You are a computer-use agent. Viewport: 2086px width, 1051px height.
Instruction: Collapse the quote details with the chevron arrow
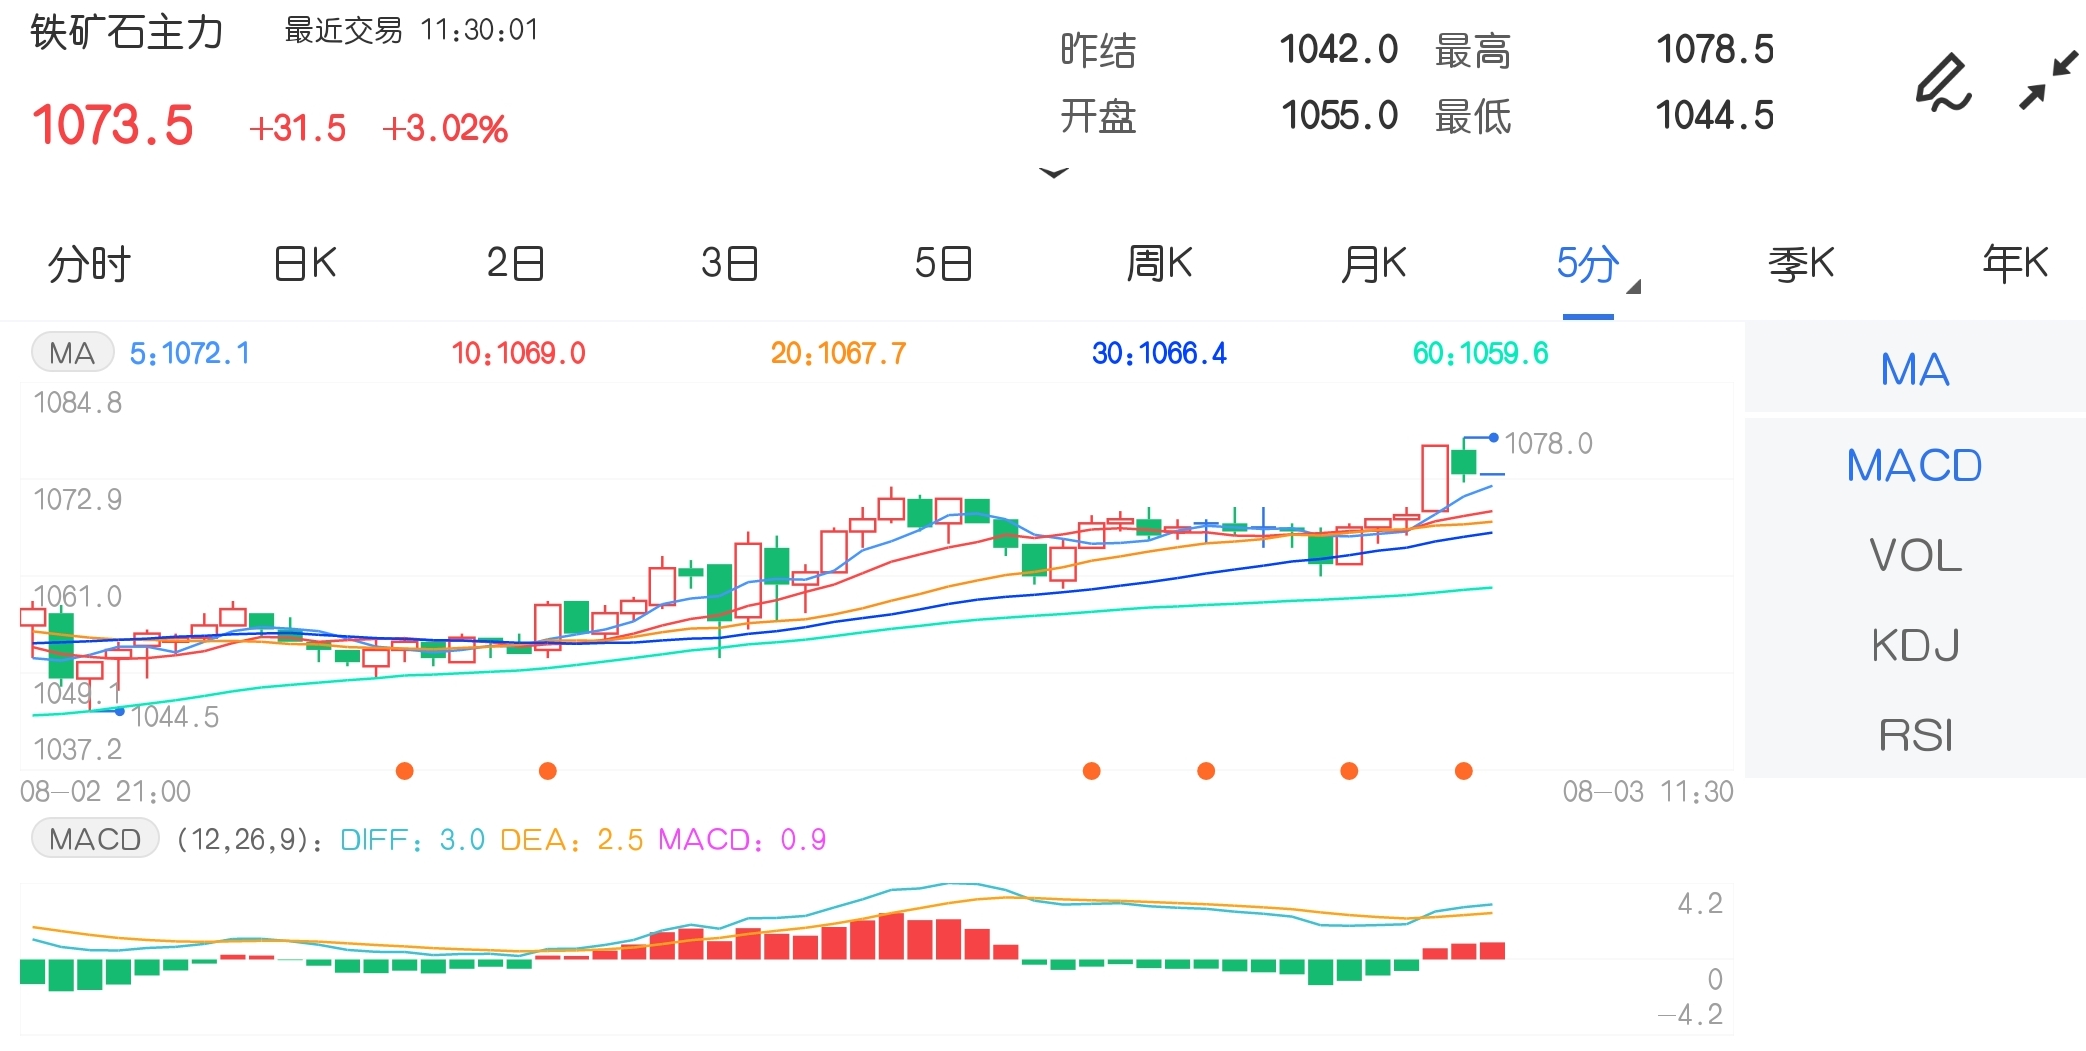click(1054, 174)
